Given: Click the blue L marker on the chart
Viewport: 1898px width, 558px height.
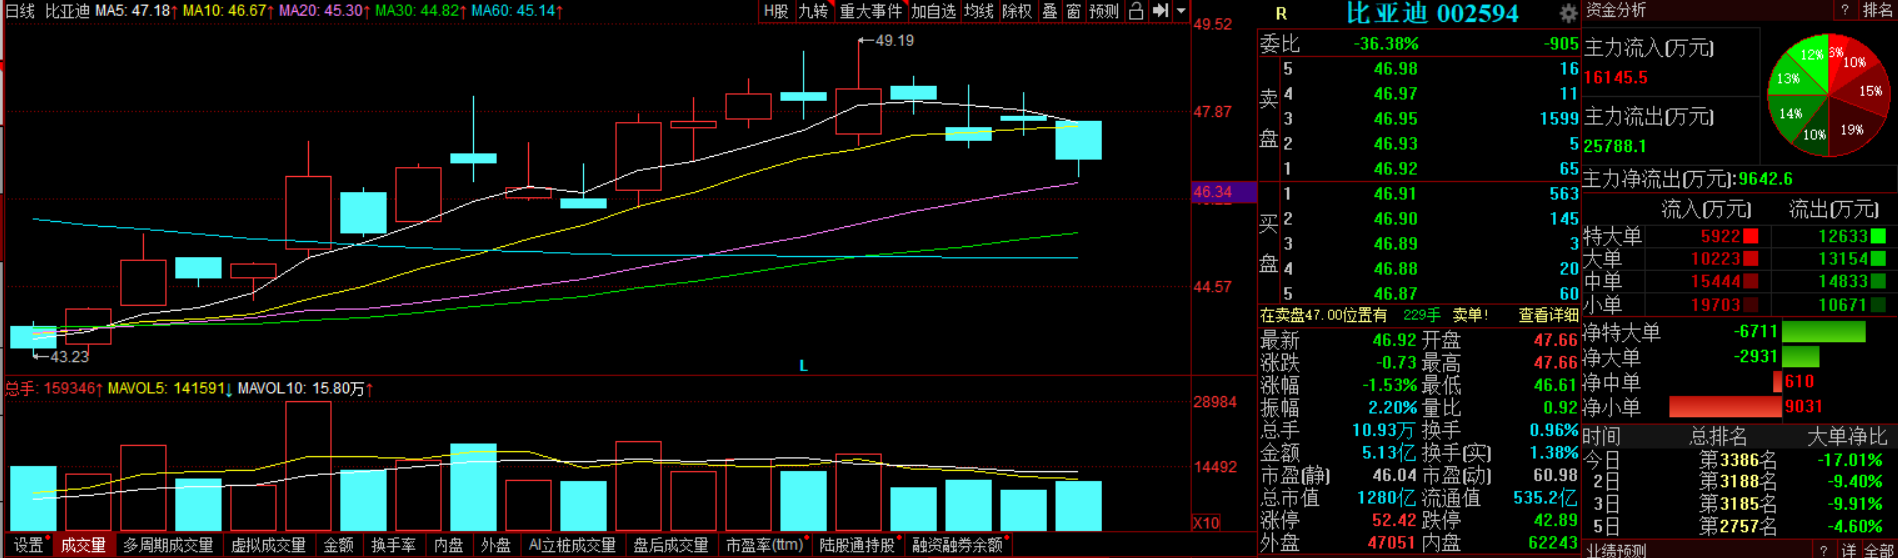Looking at the screenshot, I should pyautogui.click(x=803, y=366).
